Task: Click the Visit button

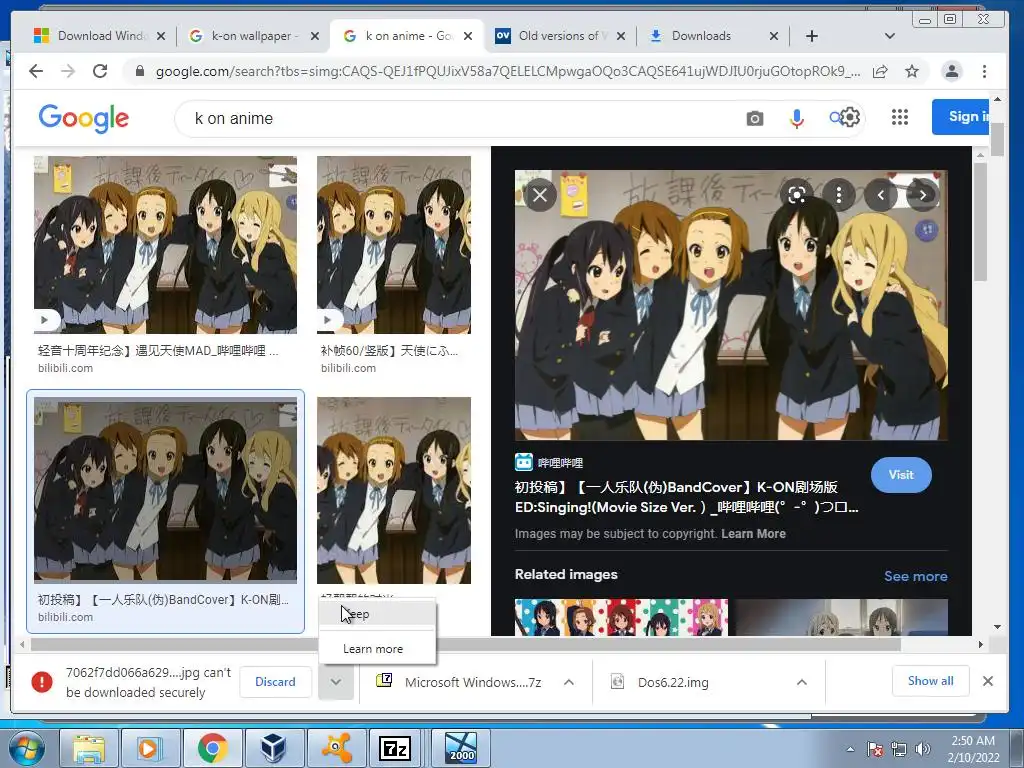Action: click(901, 475)
